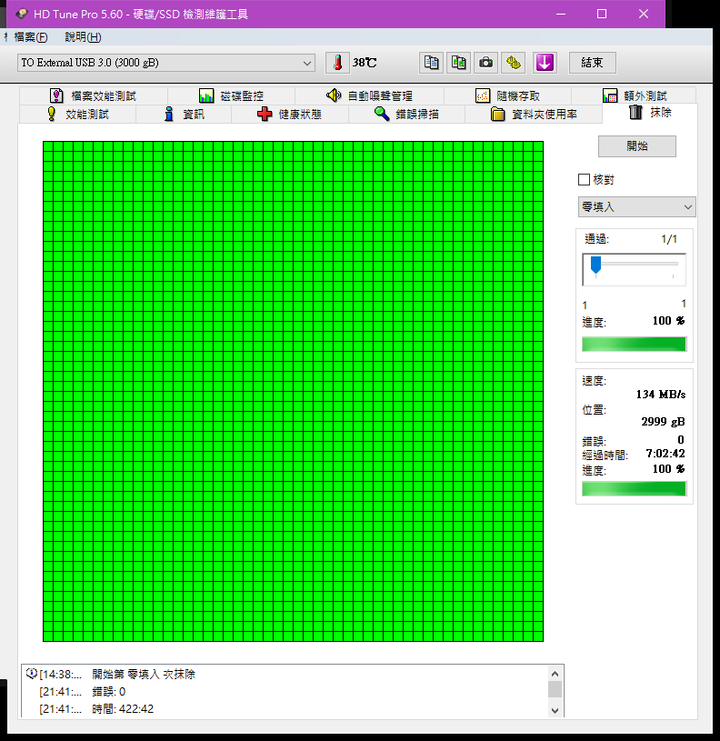Click the HD Tune app icon in title bar
This screenshot has height=741, width=720.
(21, 14)
